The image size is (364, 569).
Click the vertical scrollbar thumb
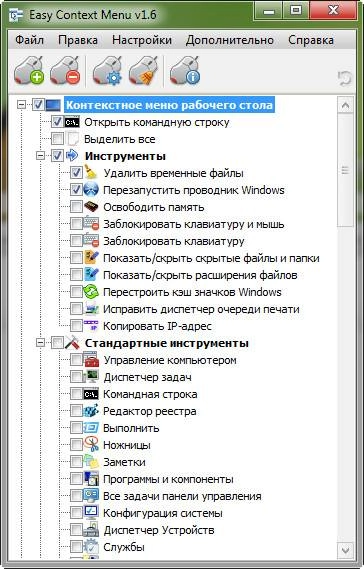[x=345, y=171]
